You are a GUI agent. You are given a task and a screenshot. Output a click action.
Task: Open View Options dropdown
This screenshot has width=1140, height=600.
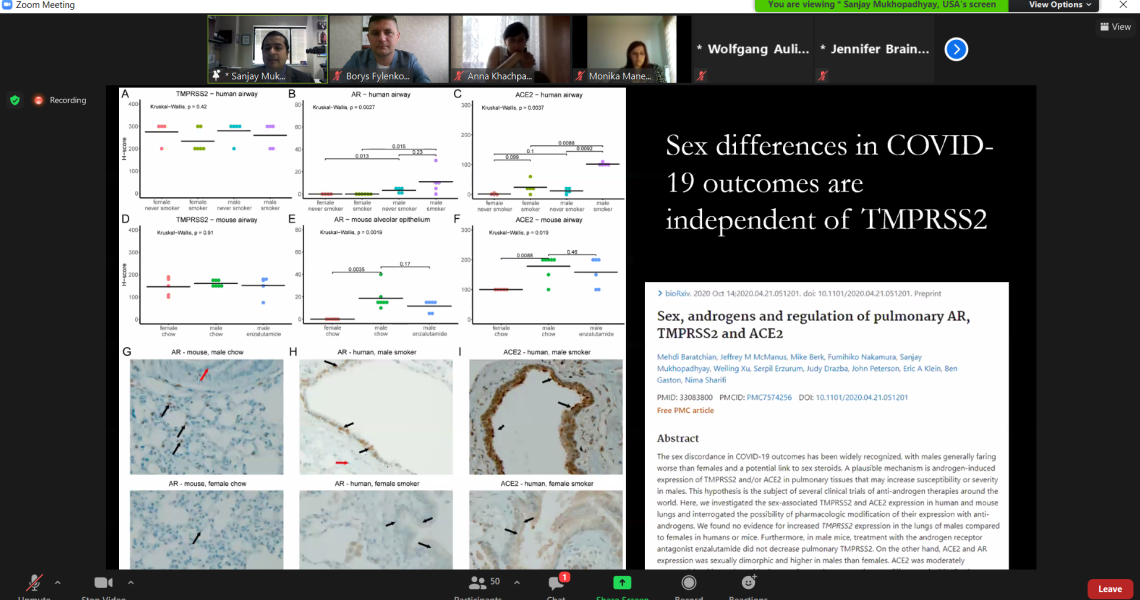click(1059, 5)
